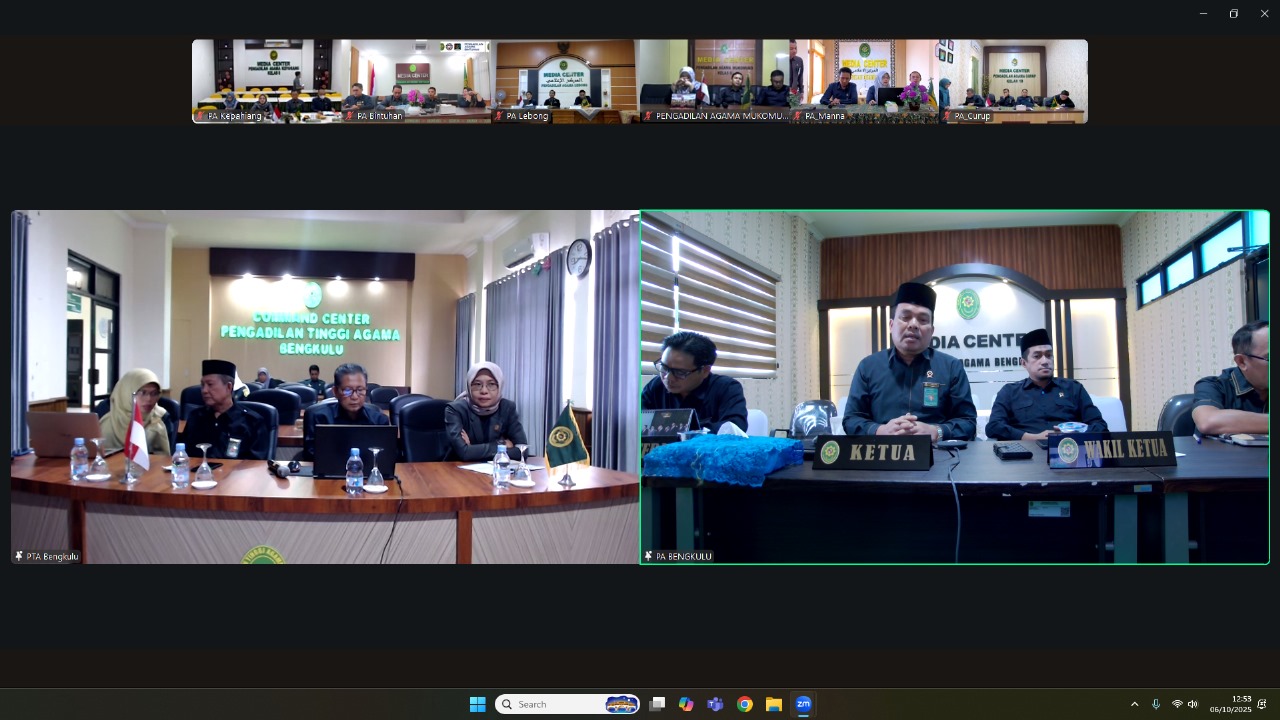Screen dimensions: 1280x720
Task: Select the PA Bintuhan video thumbnail
Action: pos(416,81)
